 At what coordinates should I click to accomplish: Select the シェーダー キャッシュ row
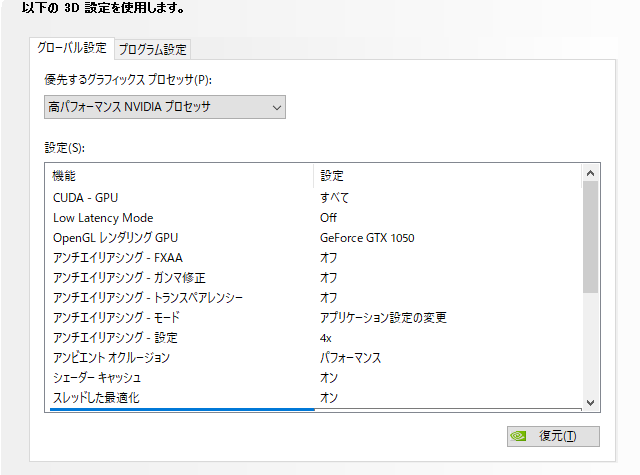[316, 377]
